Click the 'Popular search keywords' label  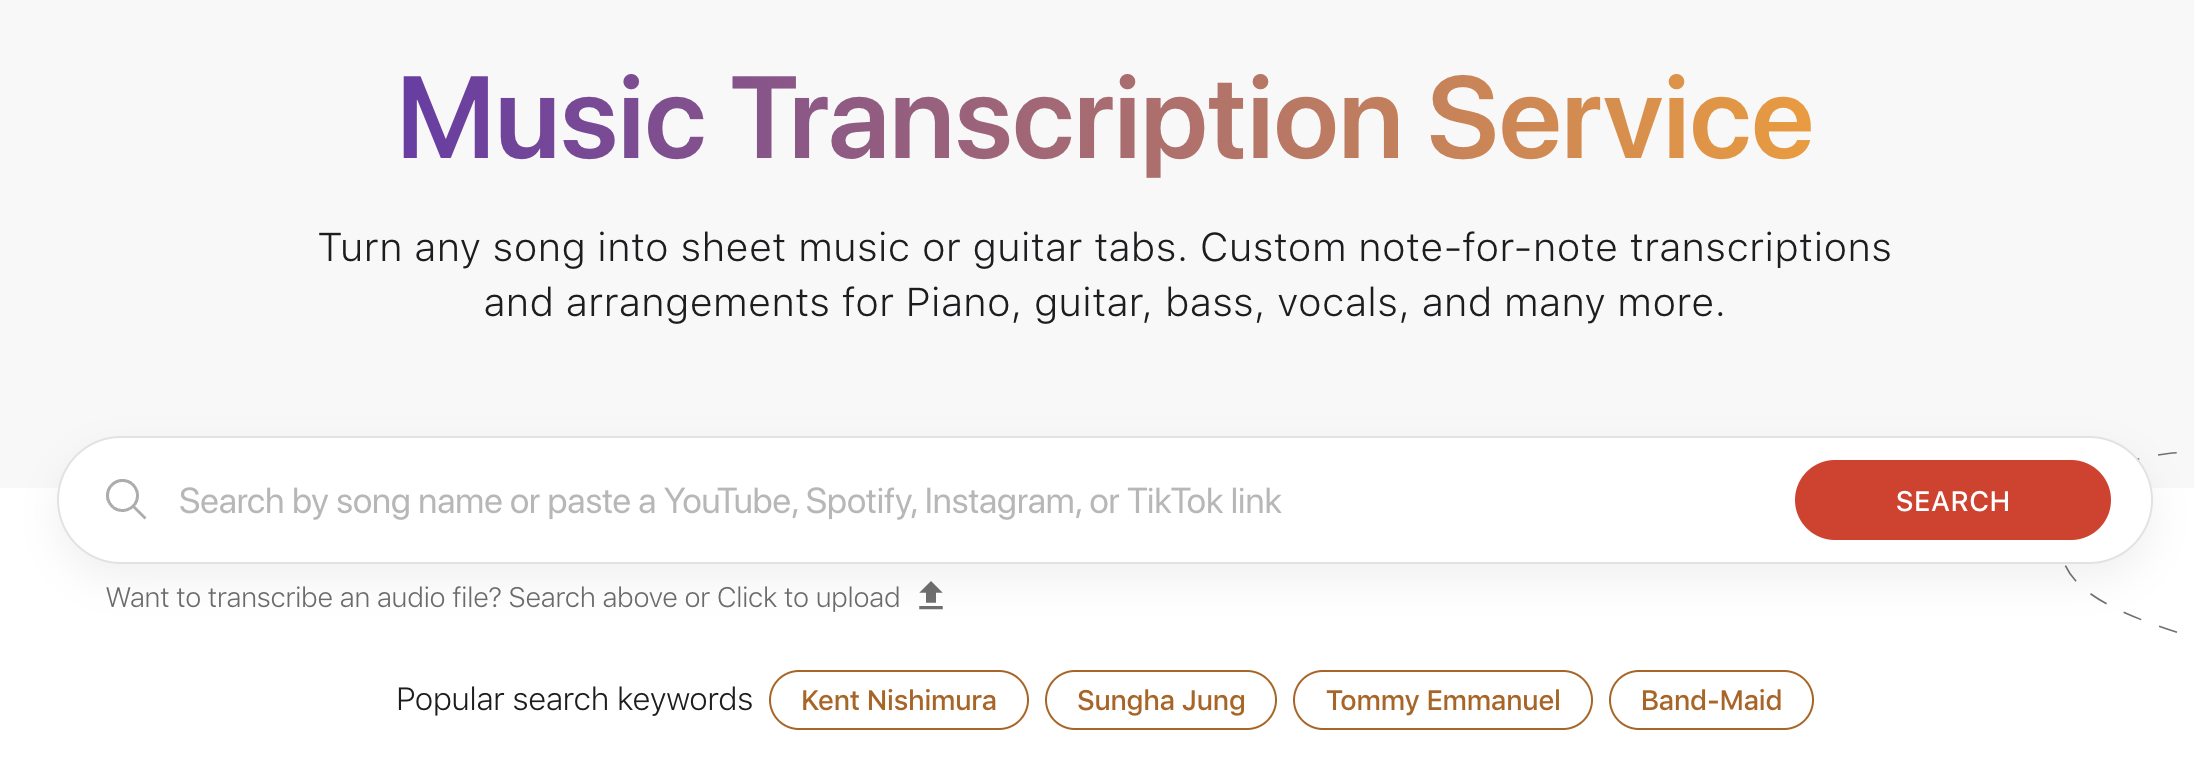574,699
